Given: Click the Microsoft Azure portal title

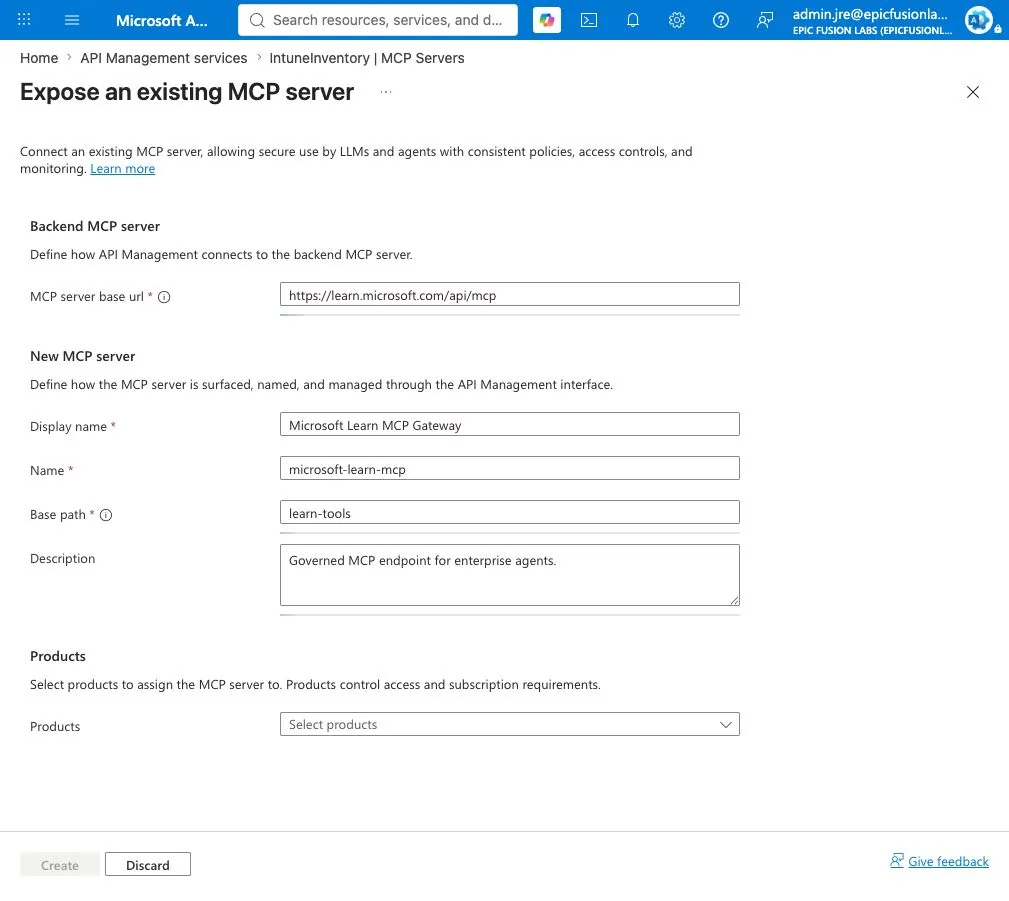Looking at the screenshot, I should coord(162,21).
